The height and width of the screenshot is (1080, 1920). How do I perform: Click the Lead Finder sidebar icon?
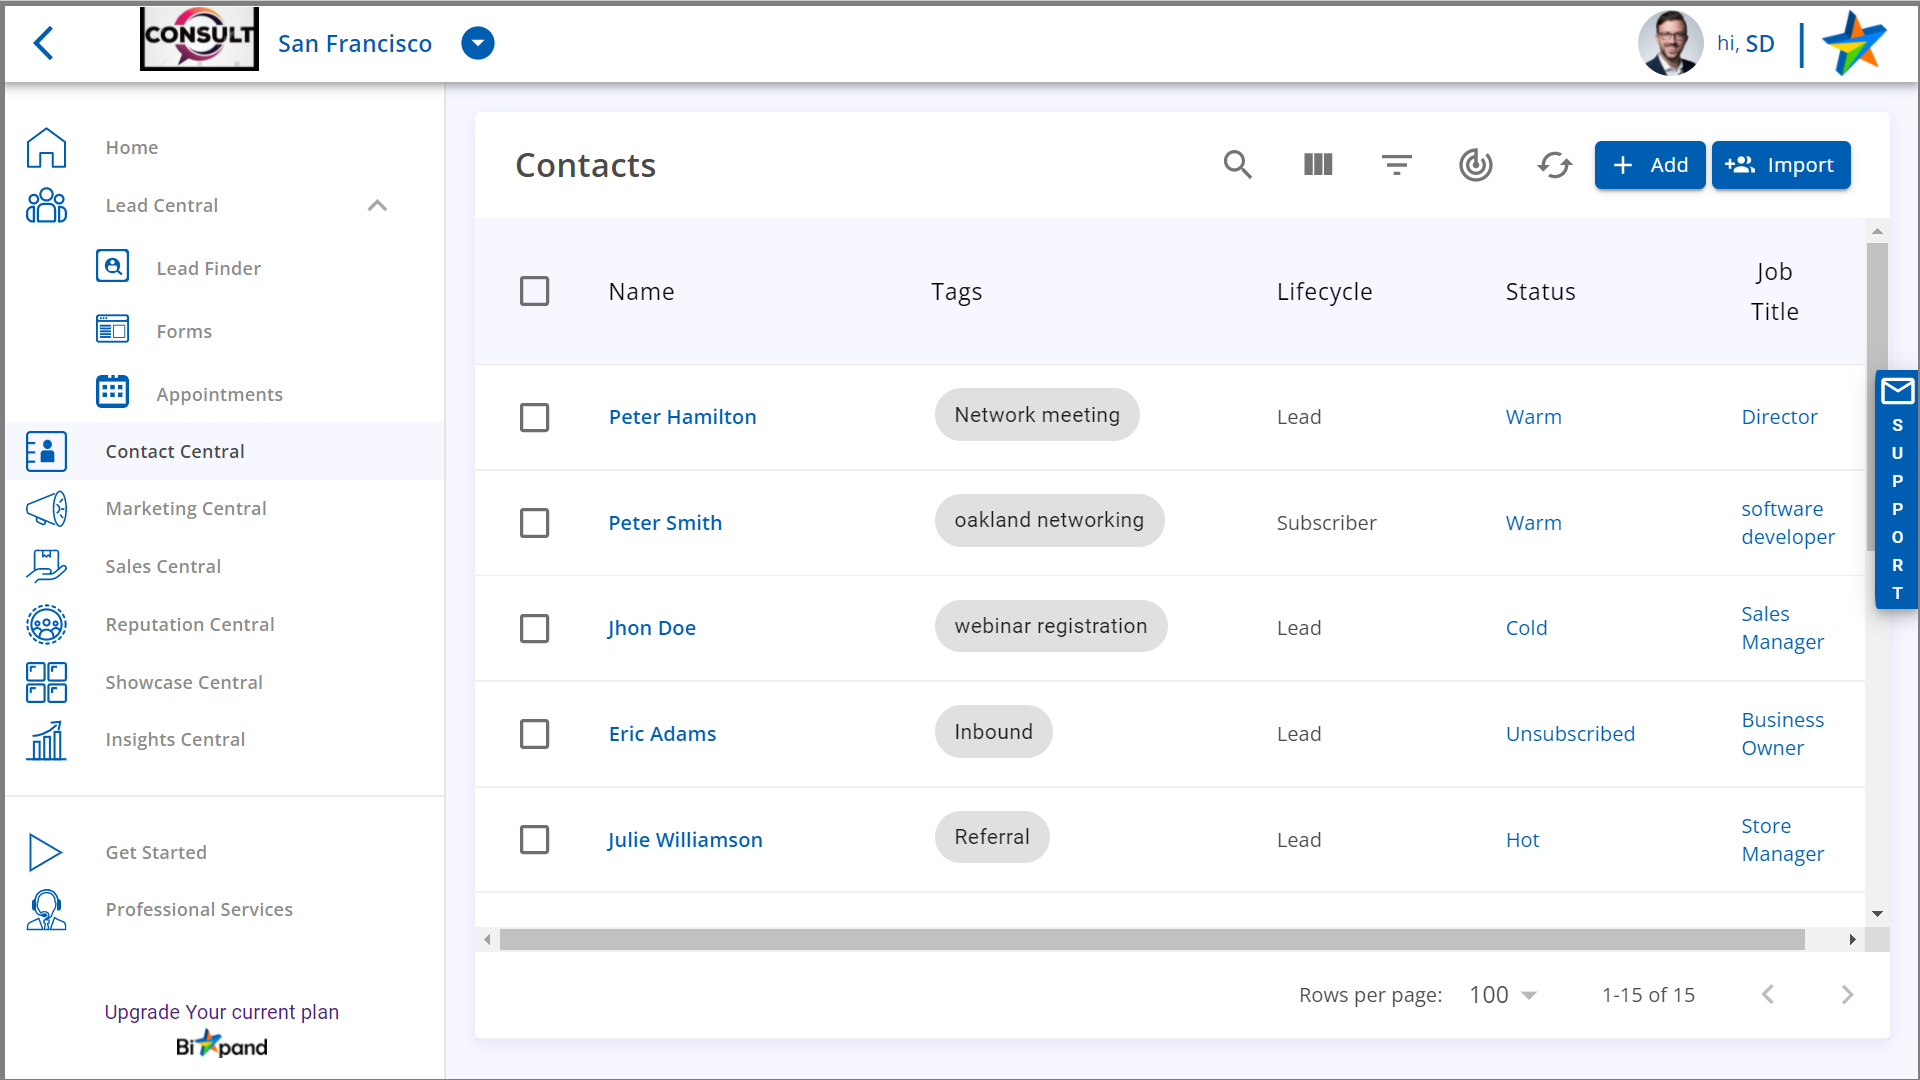(113, 267)
